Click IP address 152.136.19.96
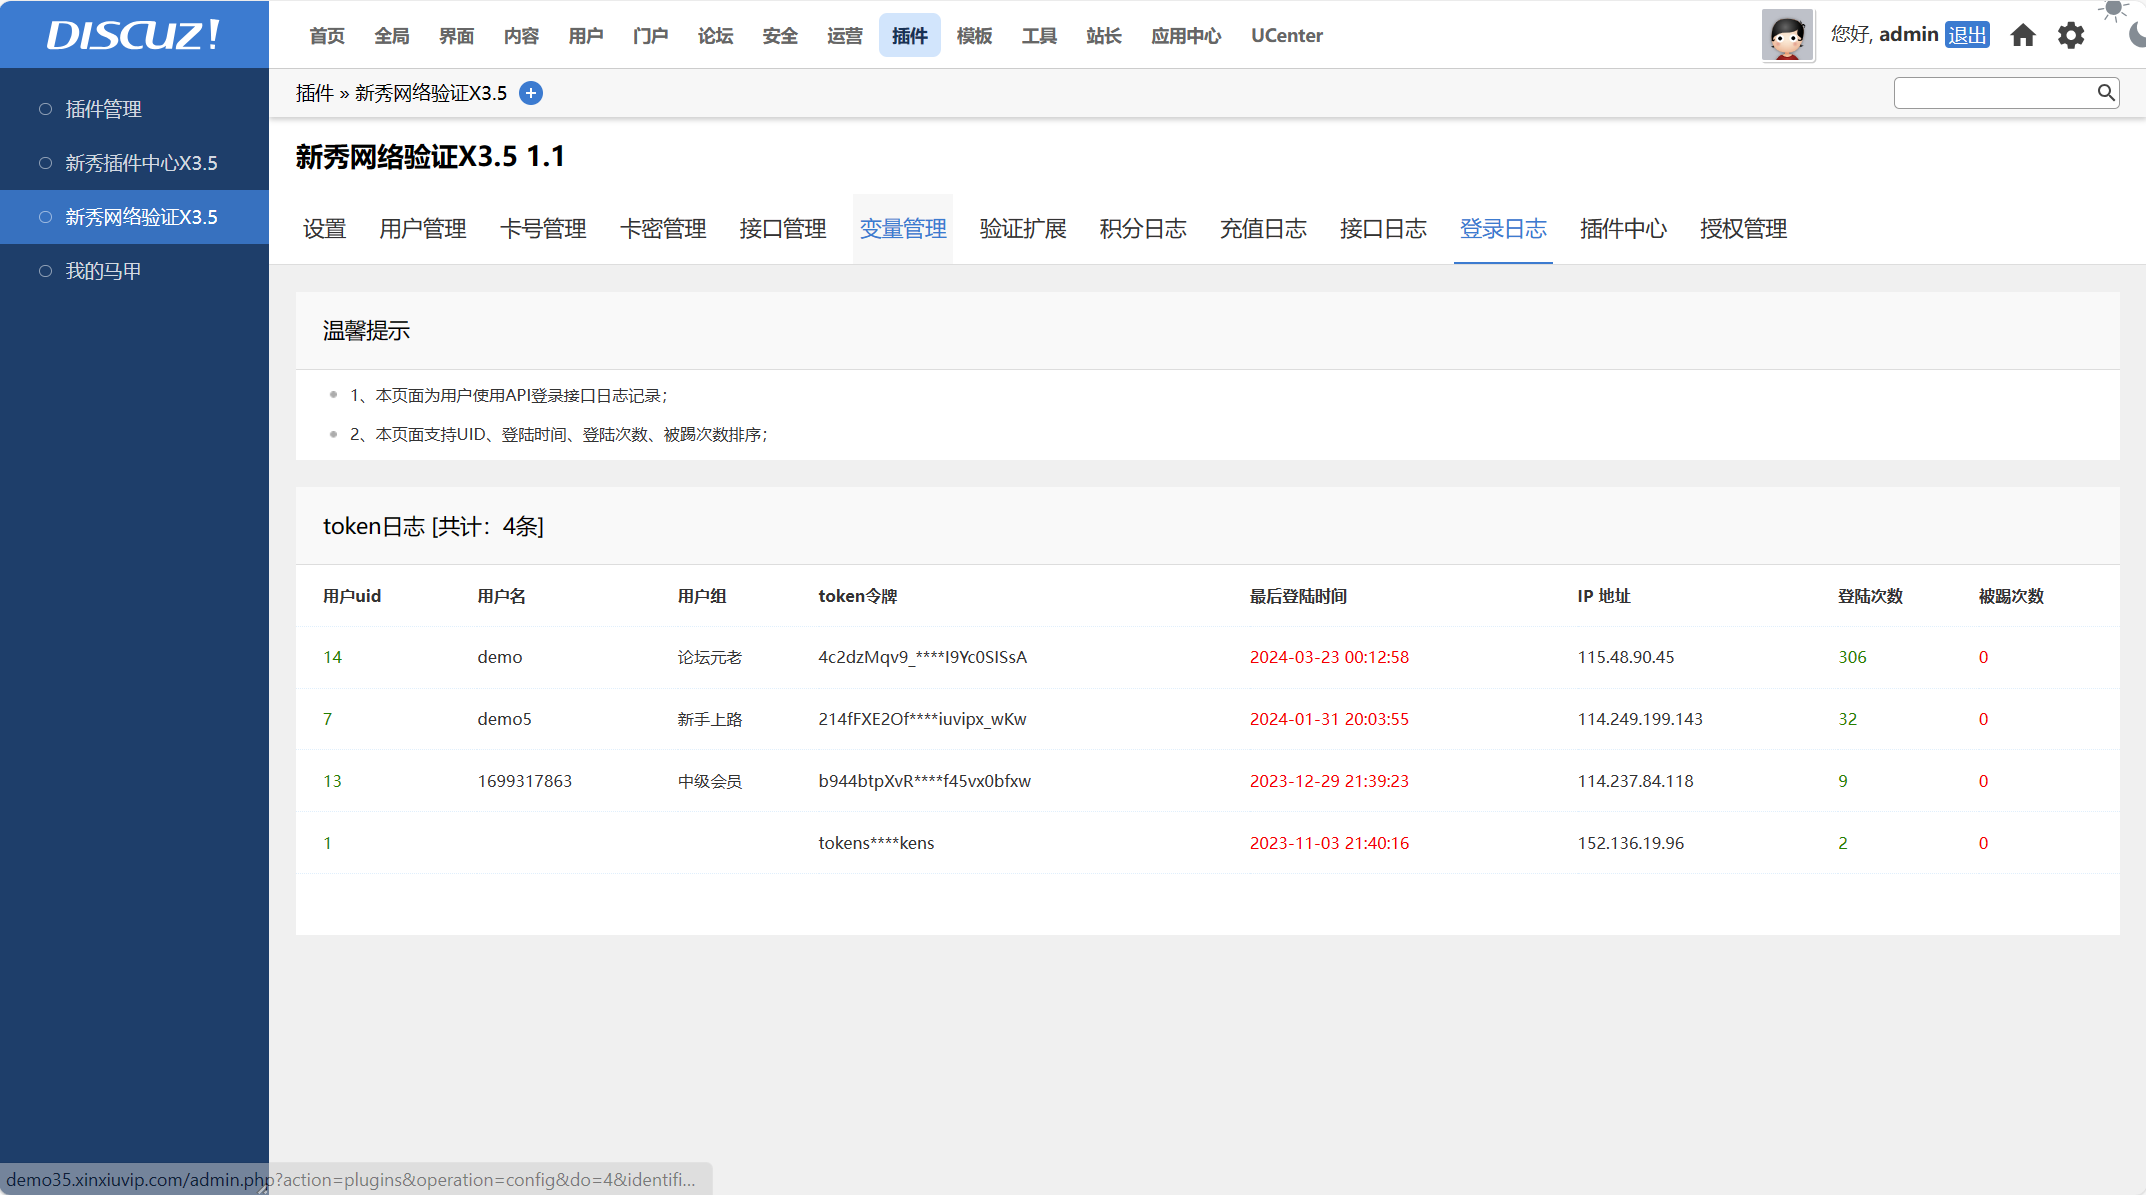The width and height of the screenshot is (2146, 1195). tap(1631, 843)
